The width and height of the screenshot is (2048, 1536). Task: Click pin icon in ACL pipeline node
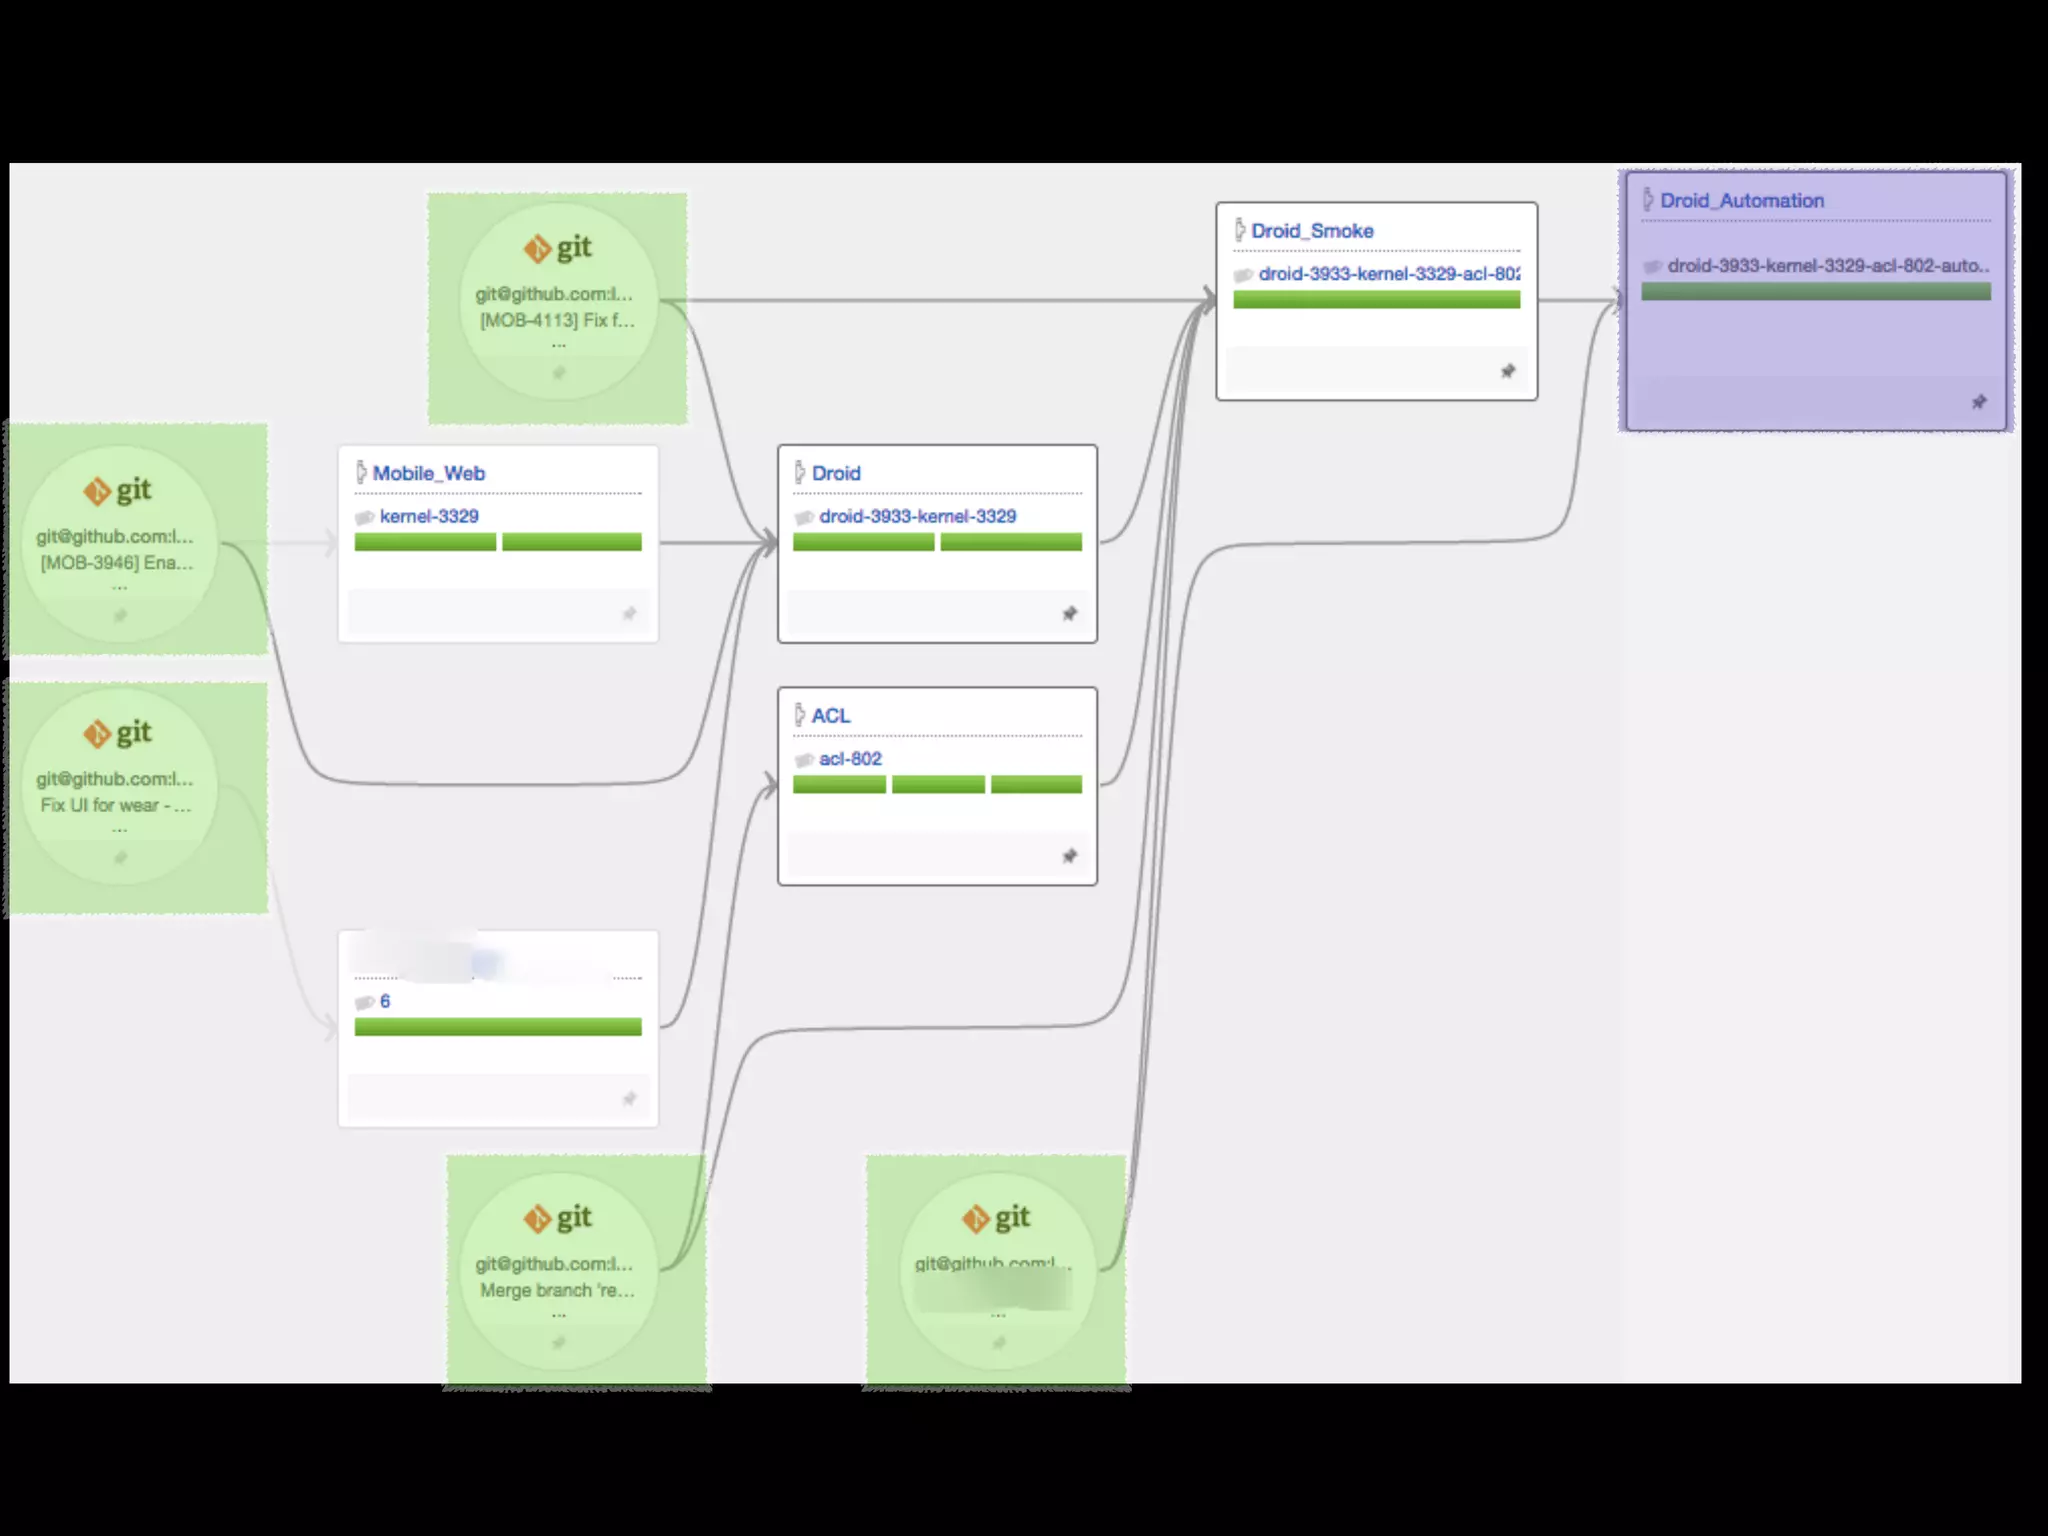pos(1069,856)
